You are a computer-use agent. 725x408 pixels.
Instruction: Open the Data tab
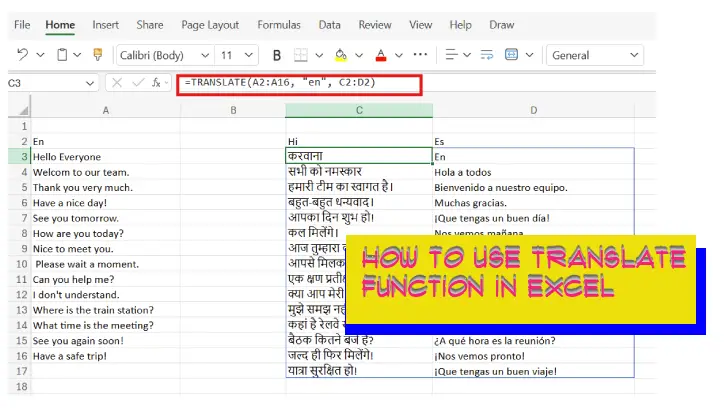(x=330, y=25)
